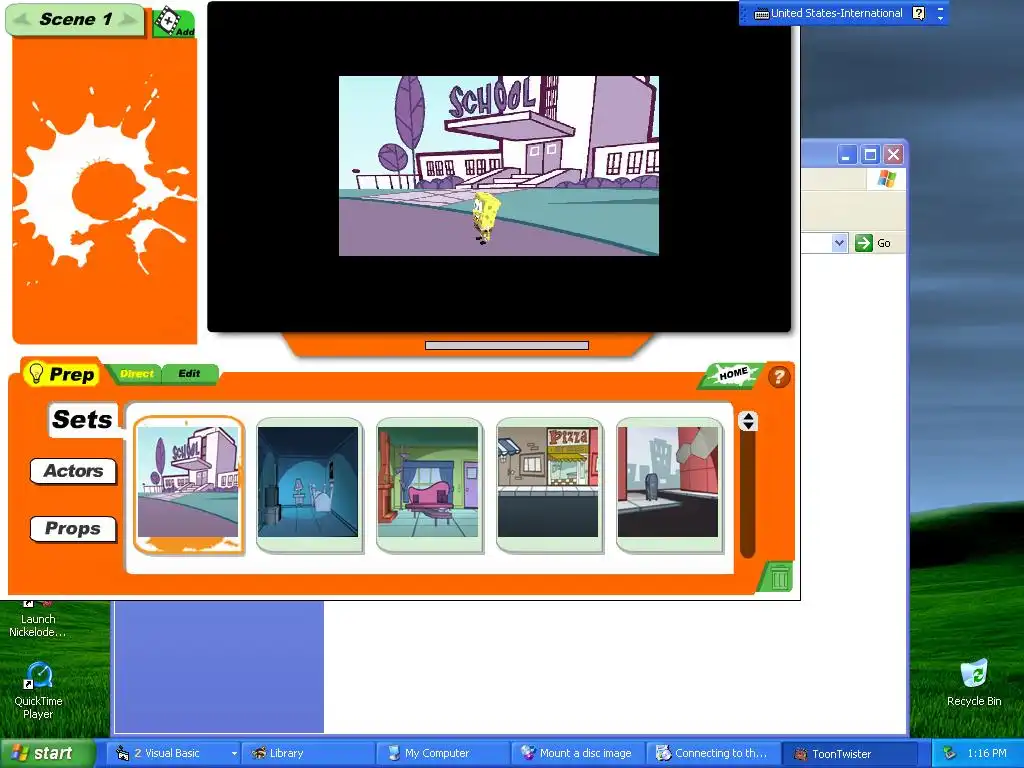The image size is (1024, 768).
Task: Choose the School set thumbnail
Action: 189,485
